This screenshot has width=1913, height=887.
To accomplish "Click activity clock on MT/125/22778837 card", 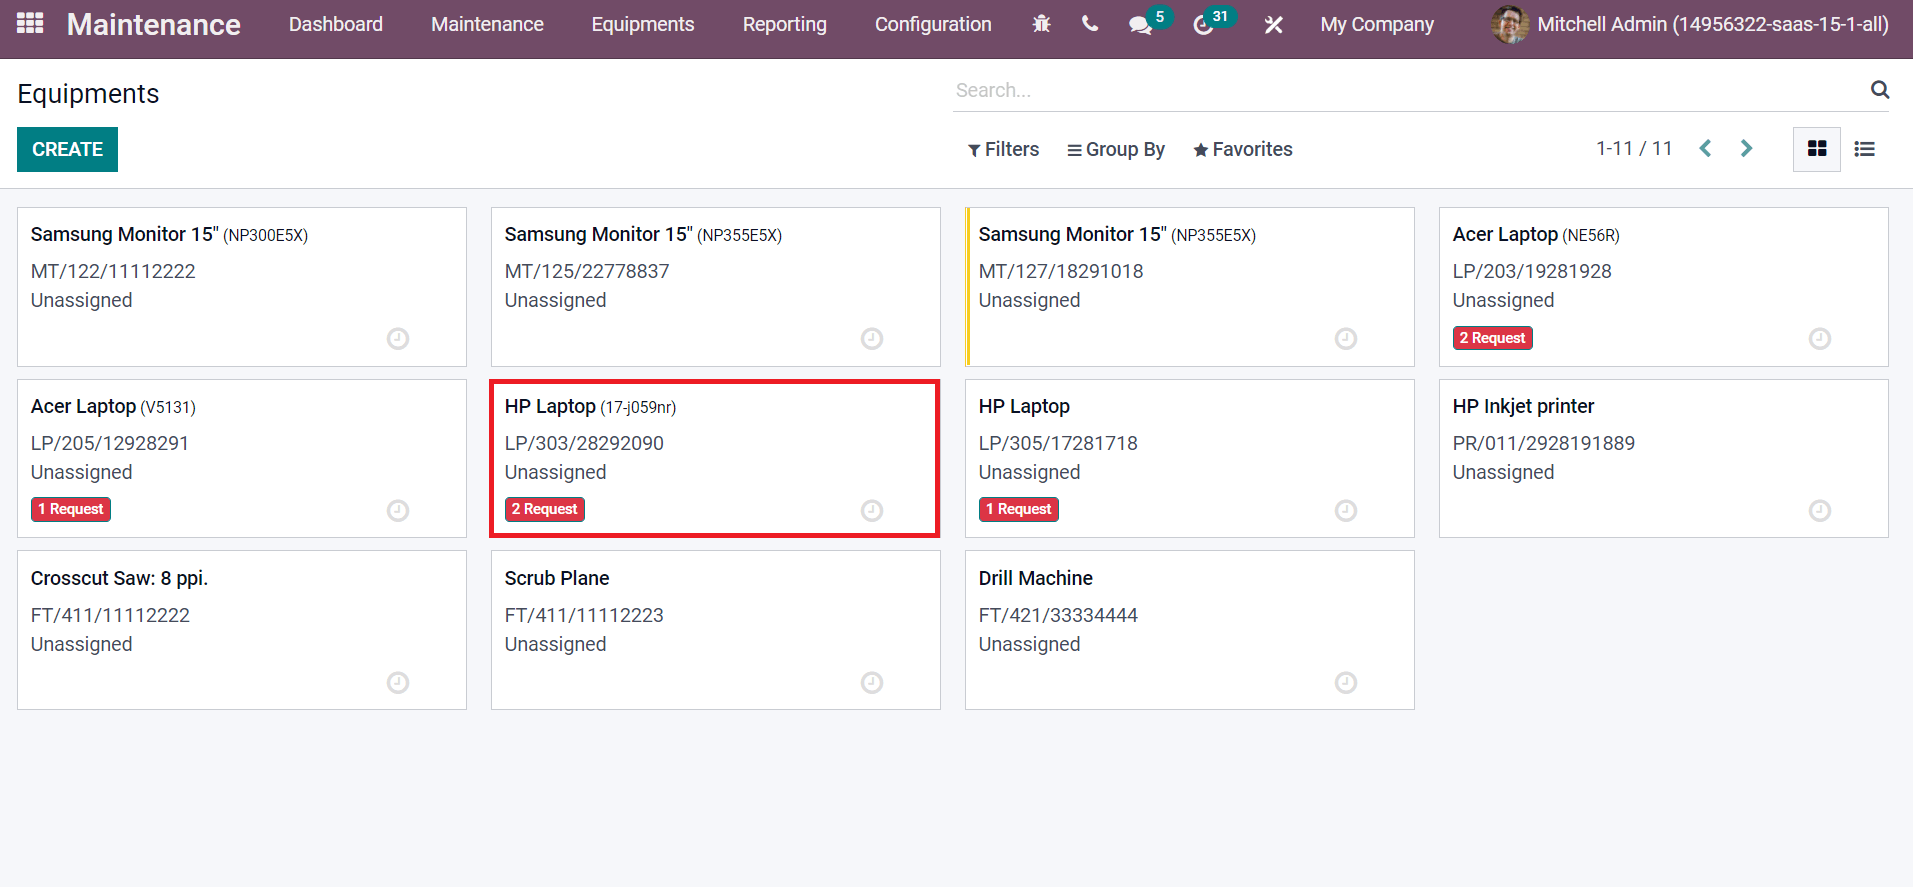I will (872, 339).
